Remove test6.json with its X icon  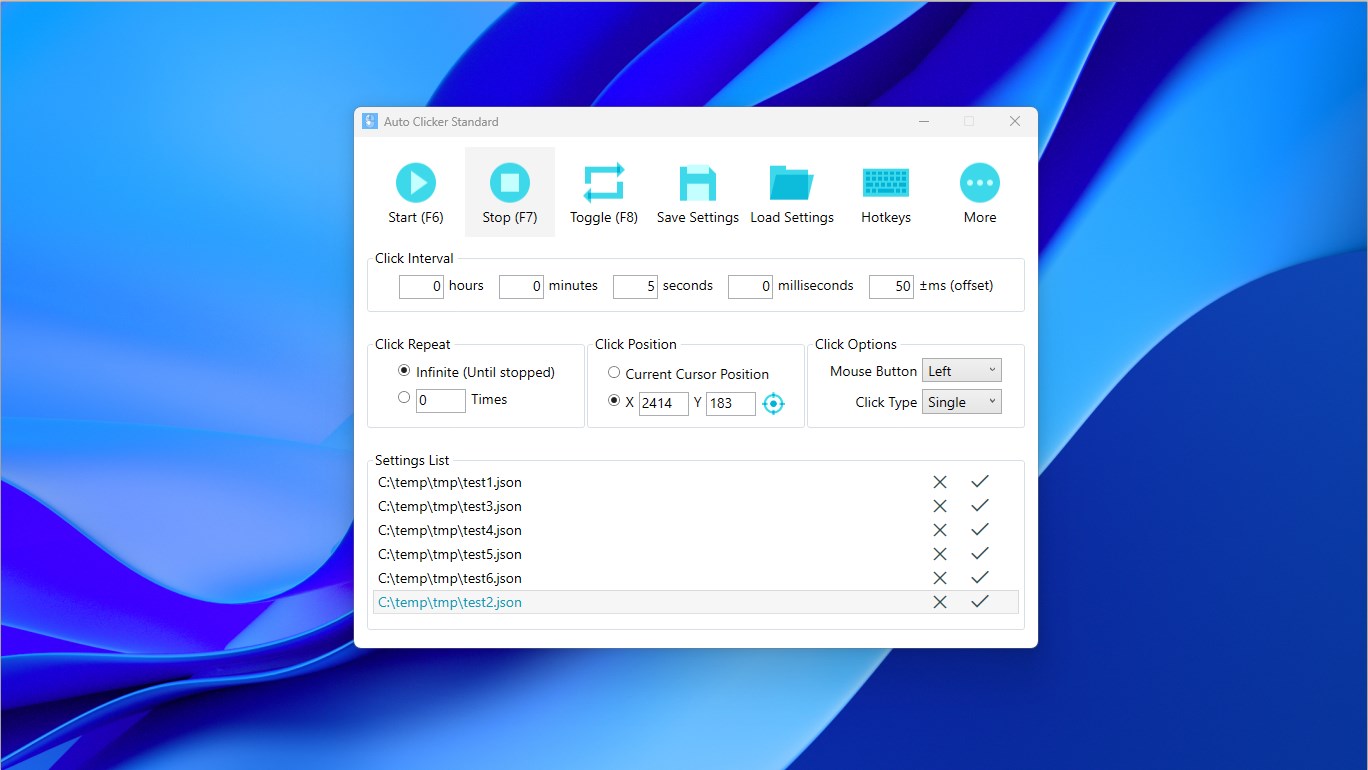click(x=940, y=578)
